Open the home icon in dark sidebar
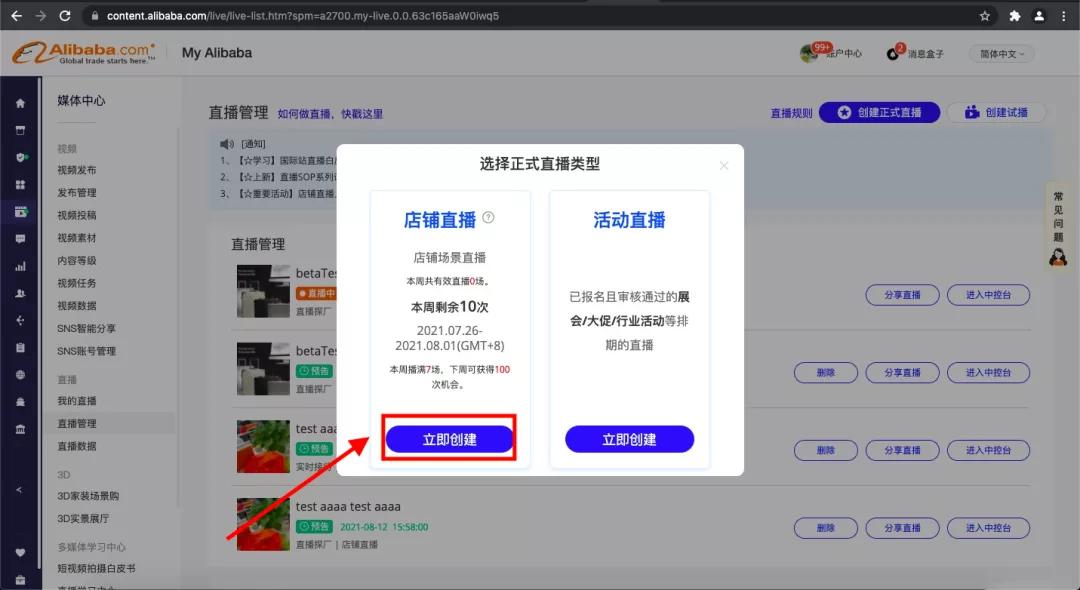 pyautogui.click(x=18, y=104)
